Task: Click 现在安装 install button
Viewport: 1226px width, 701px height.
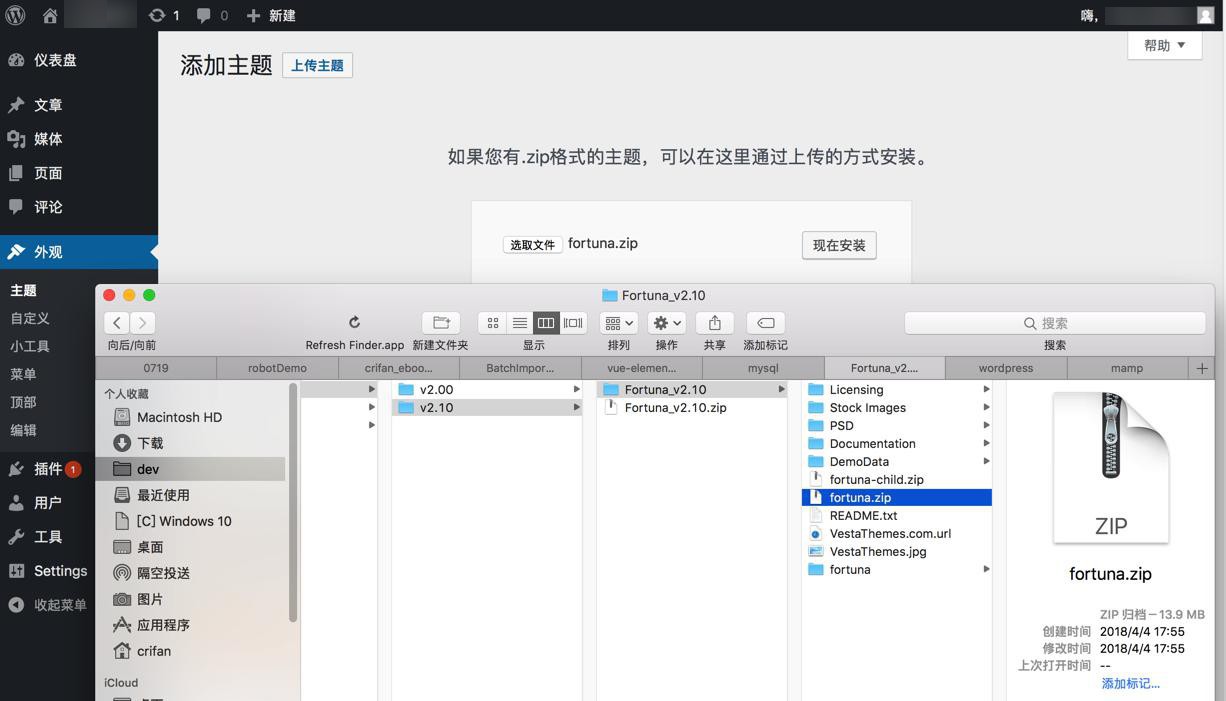Action: pos(839,245)
